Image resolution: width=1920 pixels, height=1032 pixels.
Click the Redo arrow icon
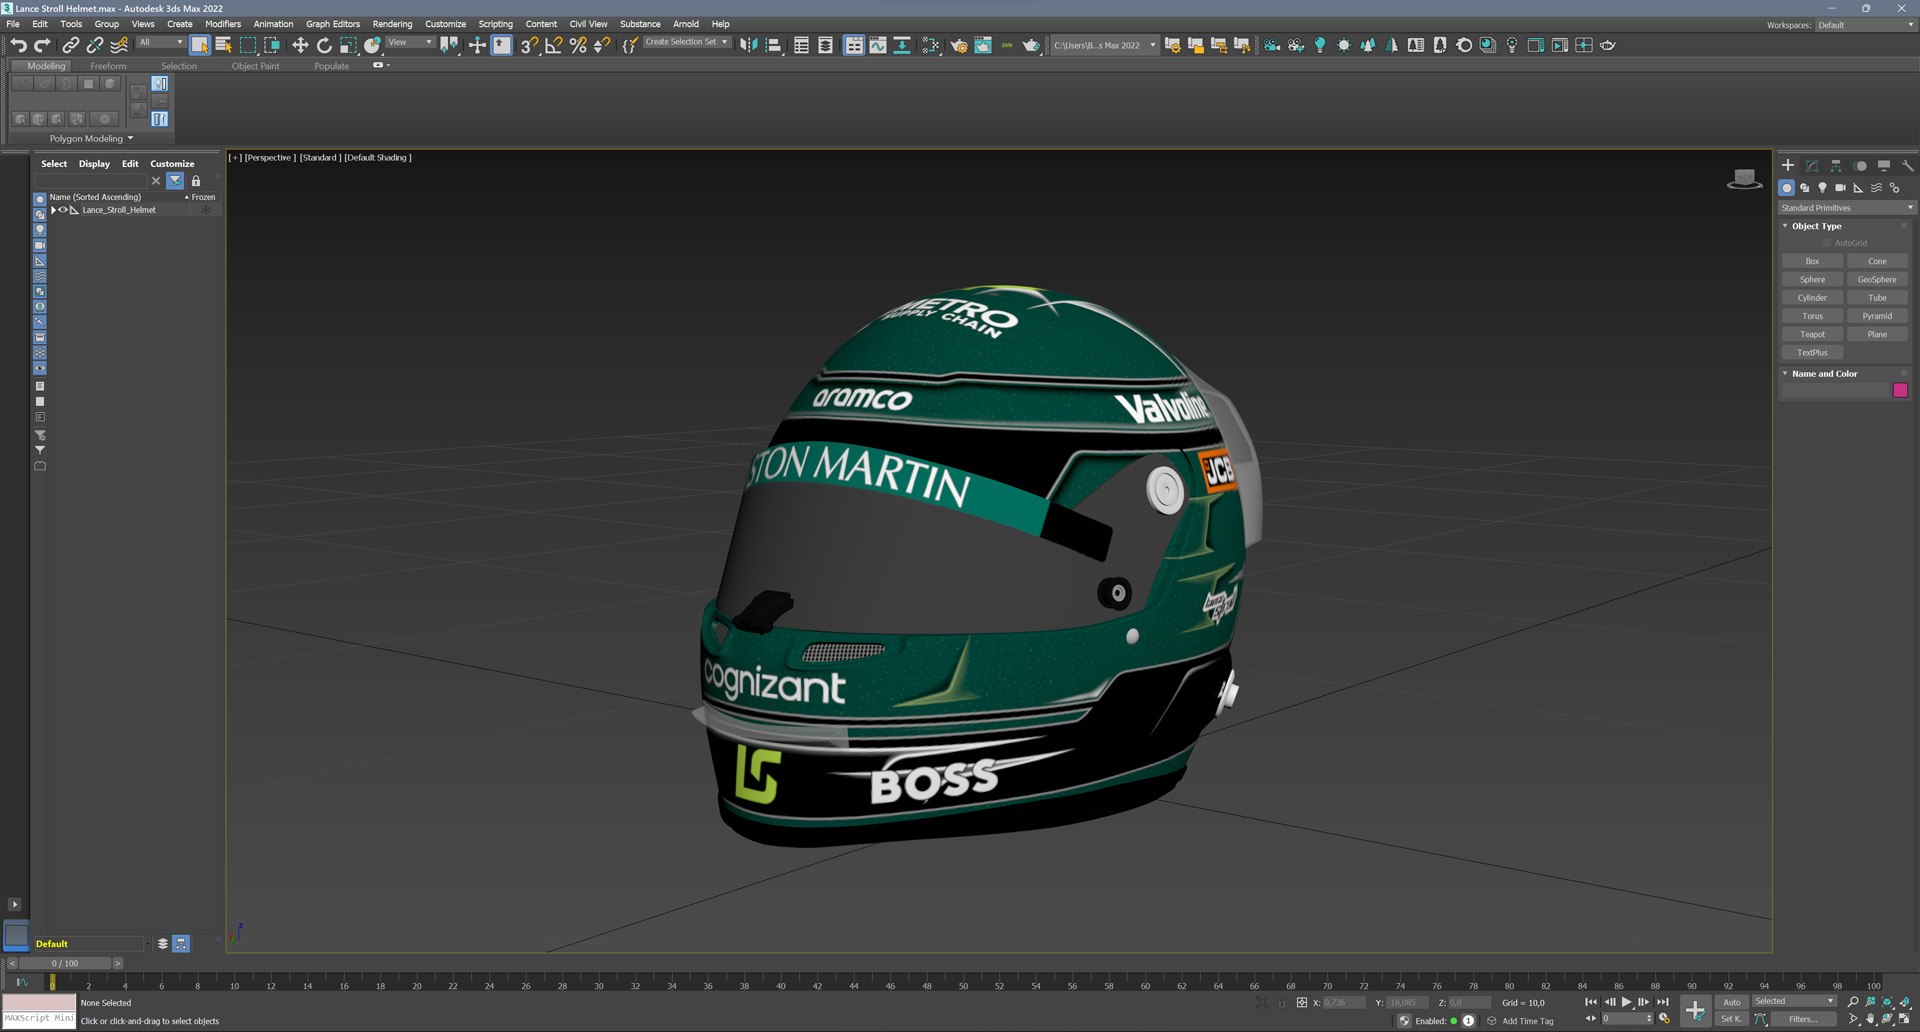pyautogui.click(x=42, y=45)
